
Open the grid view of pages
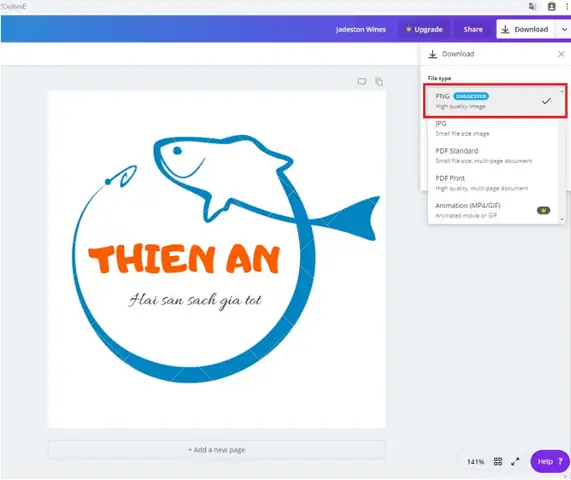[498, 461]
